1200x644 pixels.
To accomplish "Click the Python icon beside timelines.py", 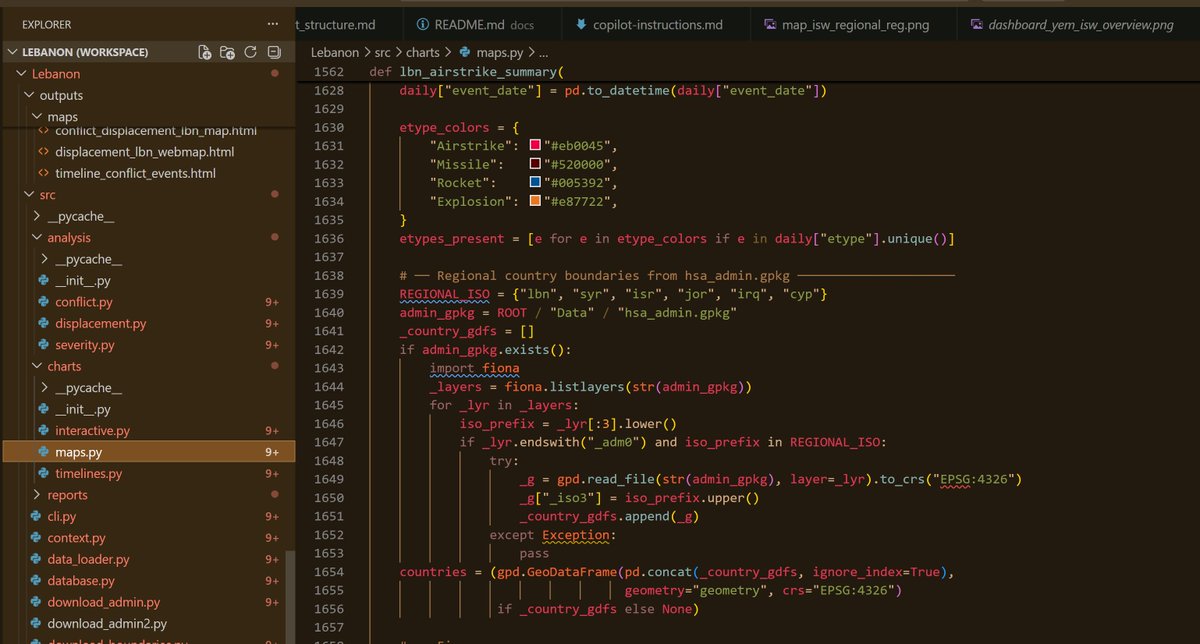I will tap(44, 474).
